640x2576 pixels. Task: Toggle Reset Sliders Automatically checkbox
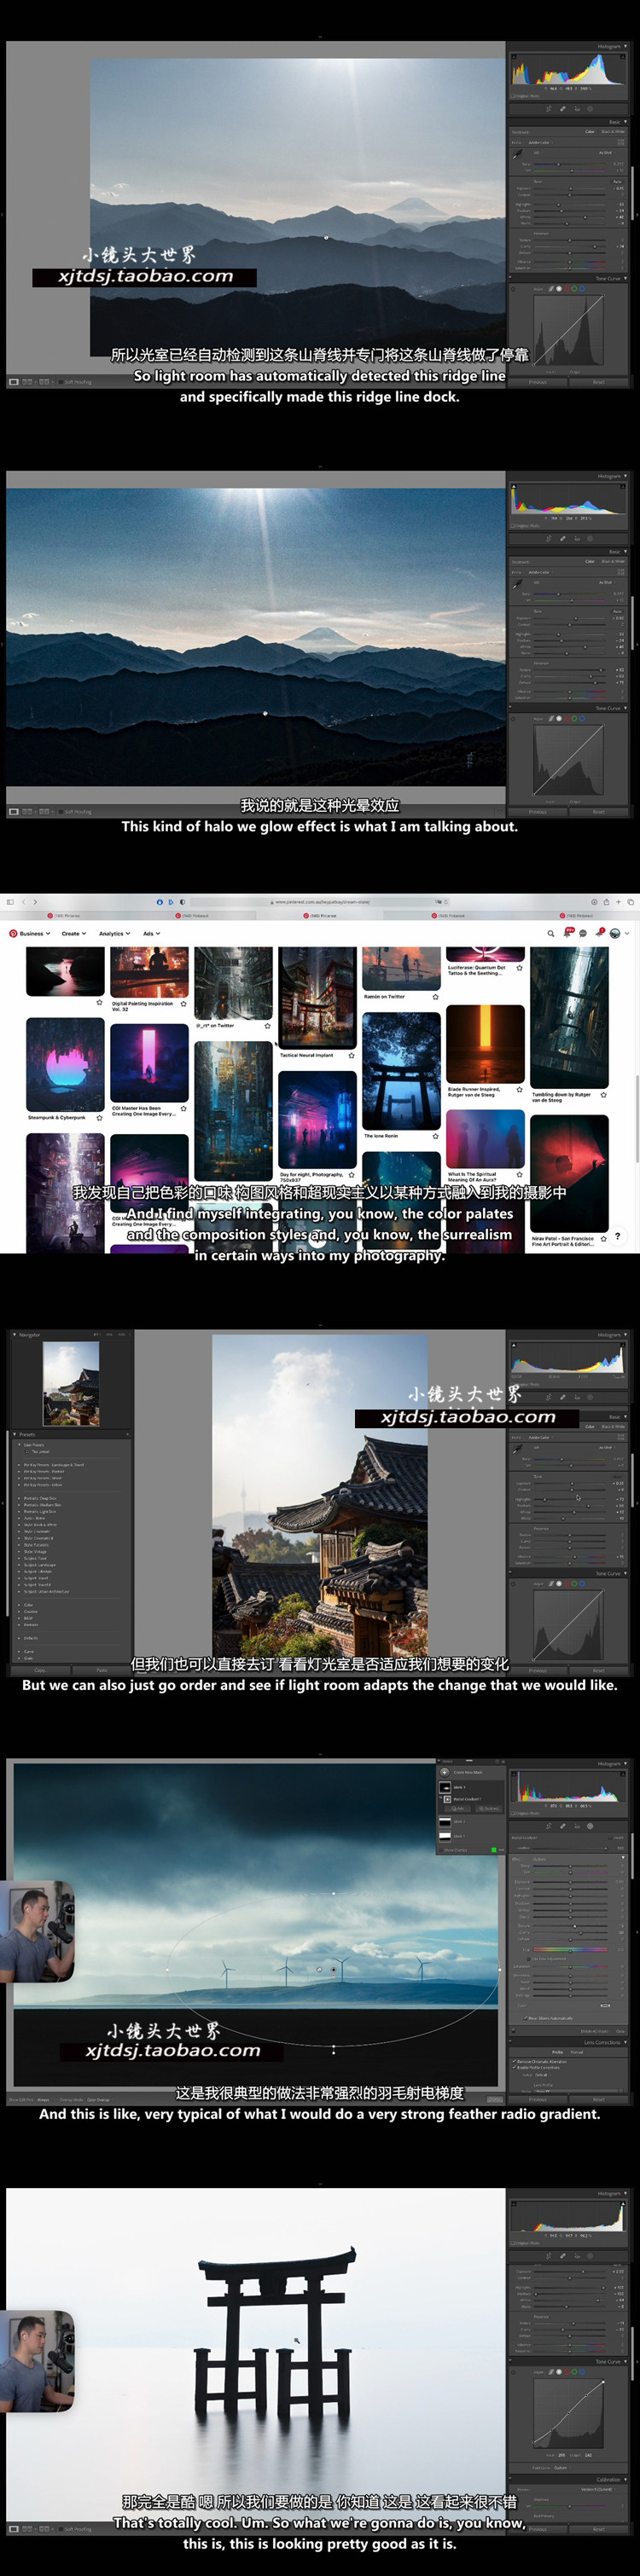tap(525, 2018)
